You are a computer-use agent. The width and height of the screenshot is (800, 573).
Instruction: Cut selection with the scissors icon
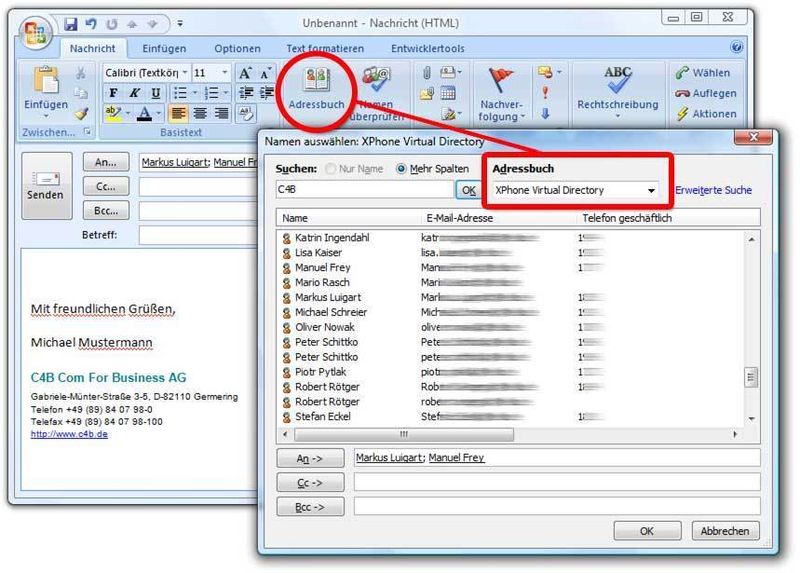(80, 73)
